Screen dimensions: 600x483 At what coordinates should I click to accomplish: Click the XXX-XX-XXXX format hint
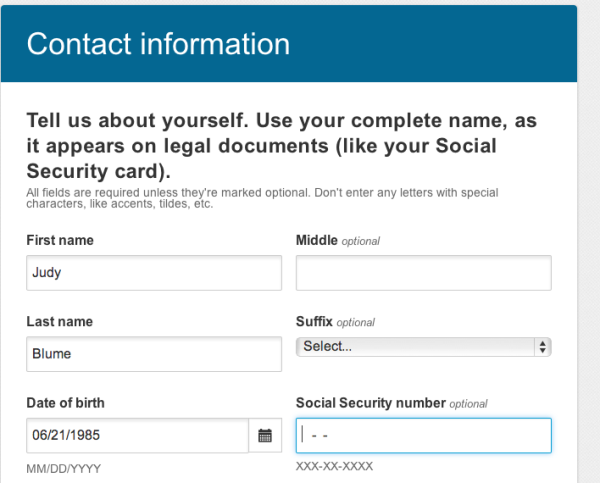334,467
